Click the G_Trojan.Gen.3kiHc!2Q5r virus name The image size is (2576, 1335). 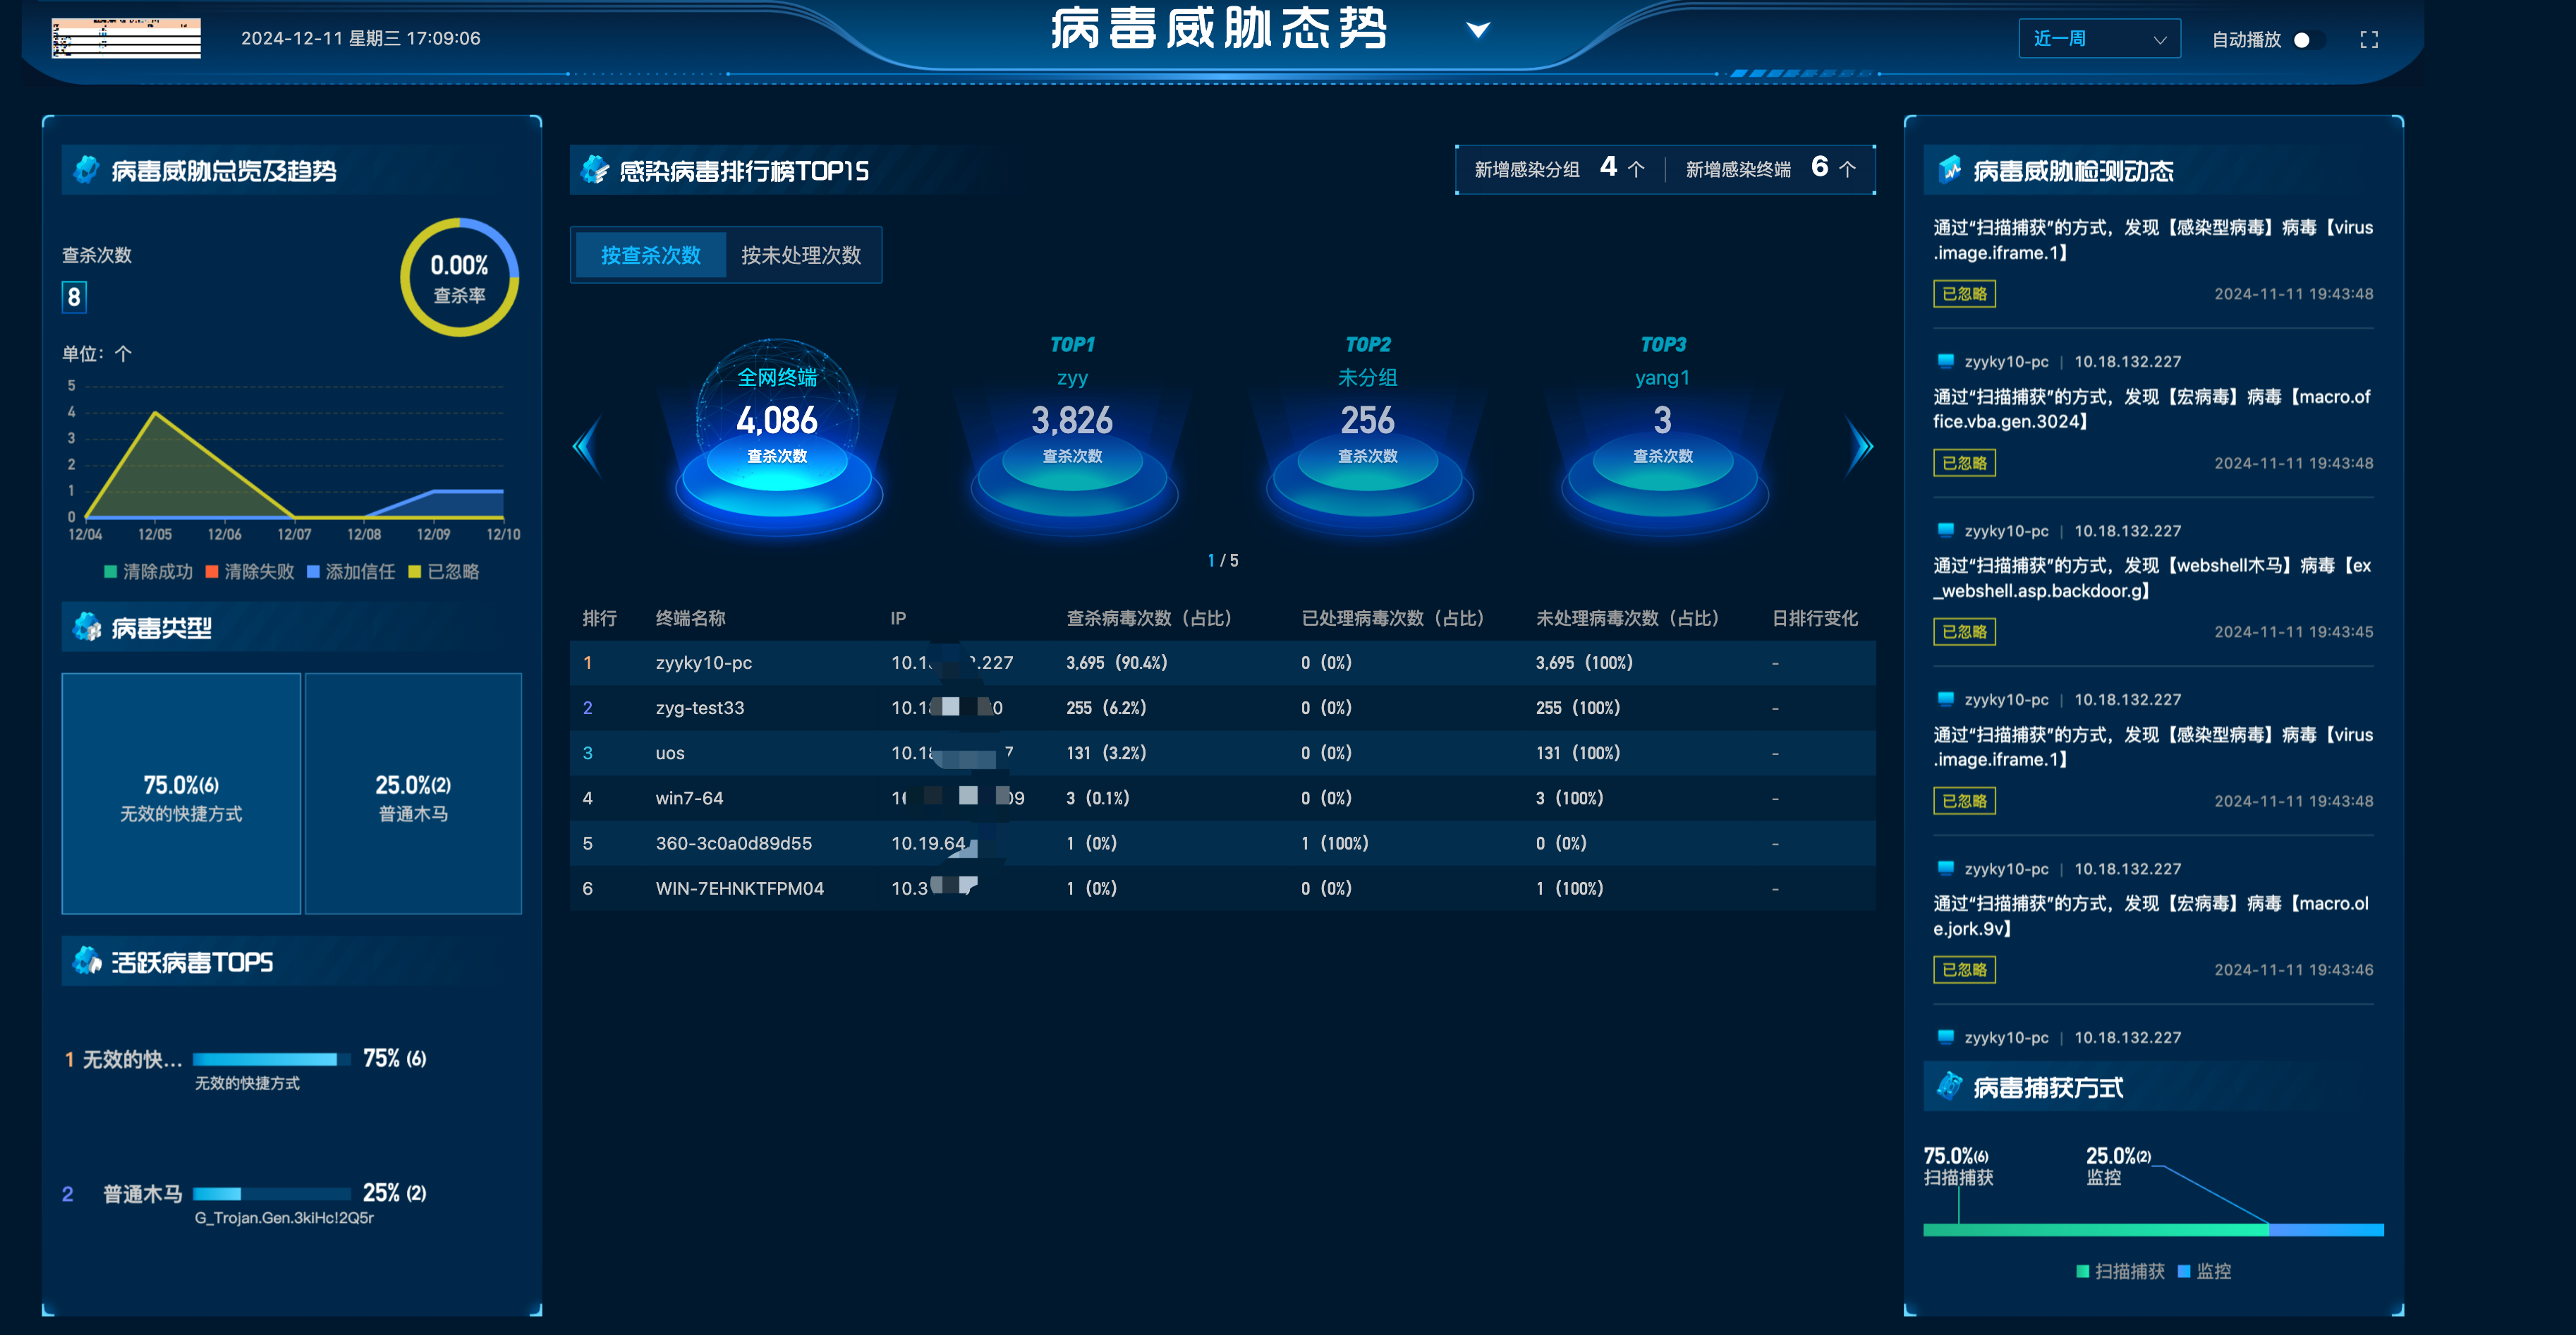[284, 1218]
